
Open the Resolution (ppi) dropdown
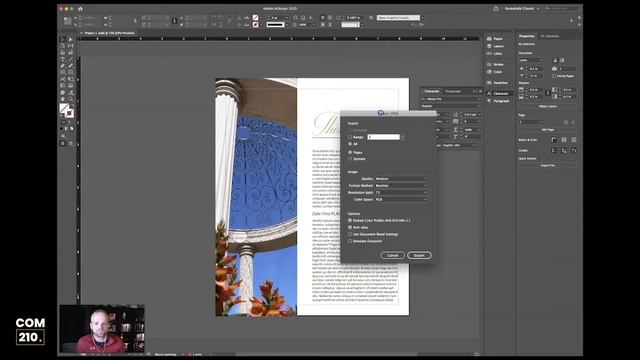401,193
